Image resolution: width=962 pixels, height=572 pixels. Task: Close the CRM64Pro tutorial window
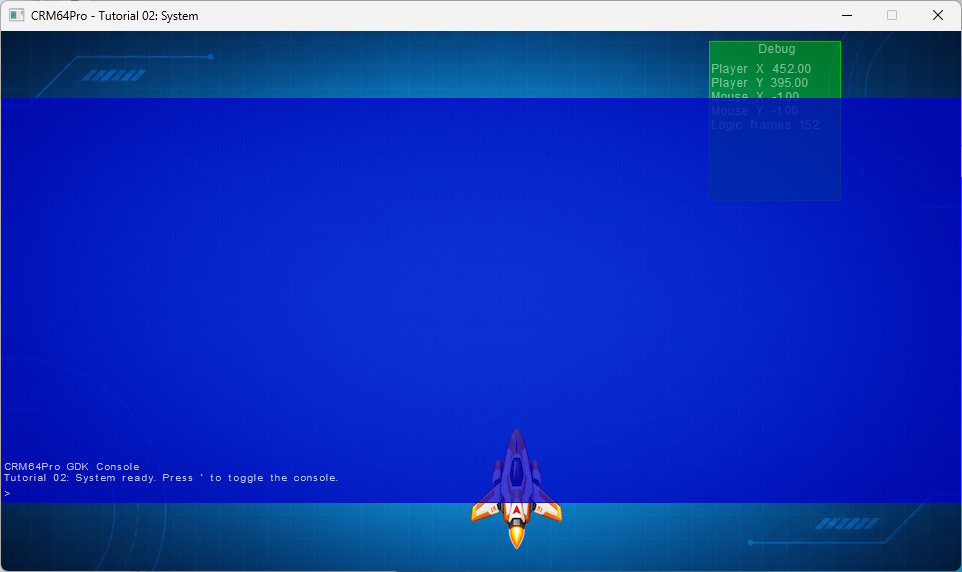(937, 15)
